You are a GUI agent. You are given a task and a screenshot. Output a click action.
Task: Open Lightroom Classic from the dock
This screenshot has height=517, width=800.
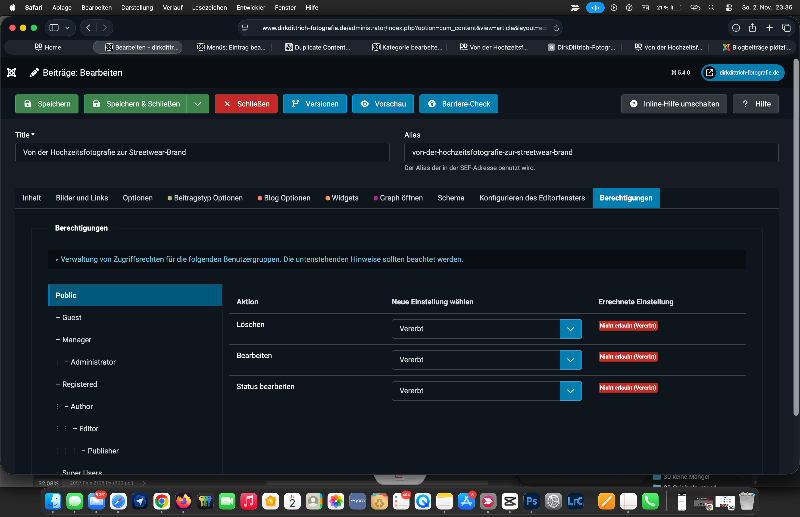[575, 500]
